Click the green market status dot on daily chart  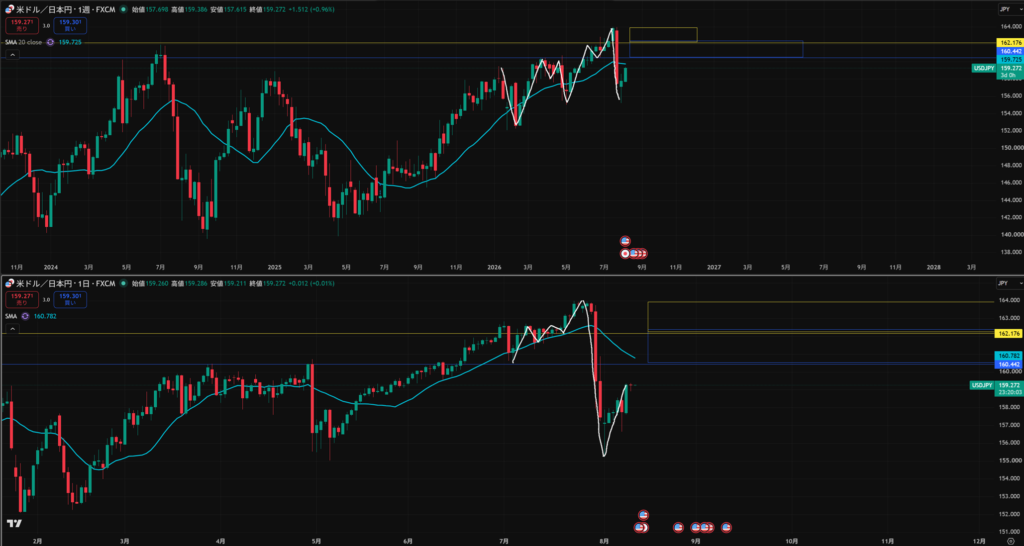pyautogui.click(x=125, y=283)
